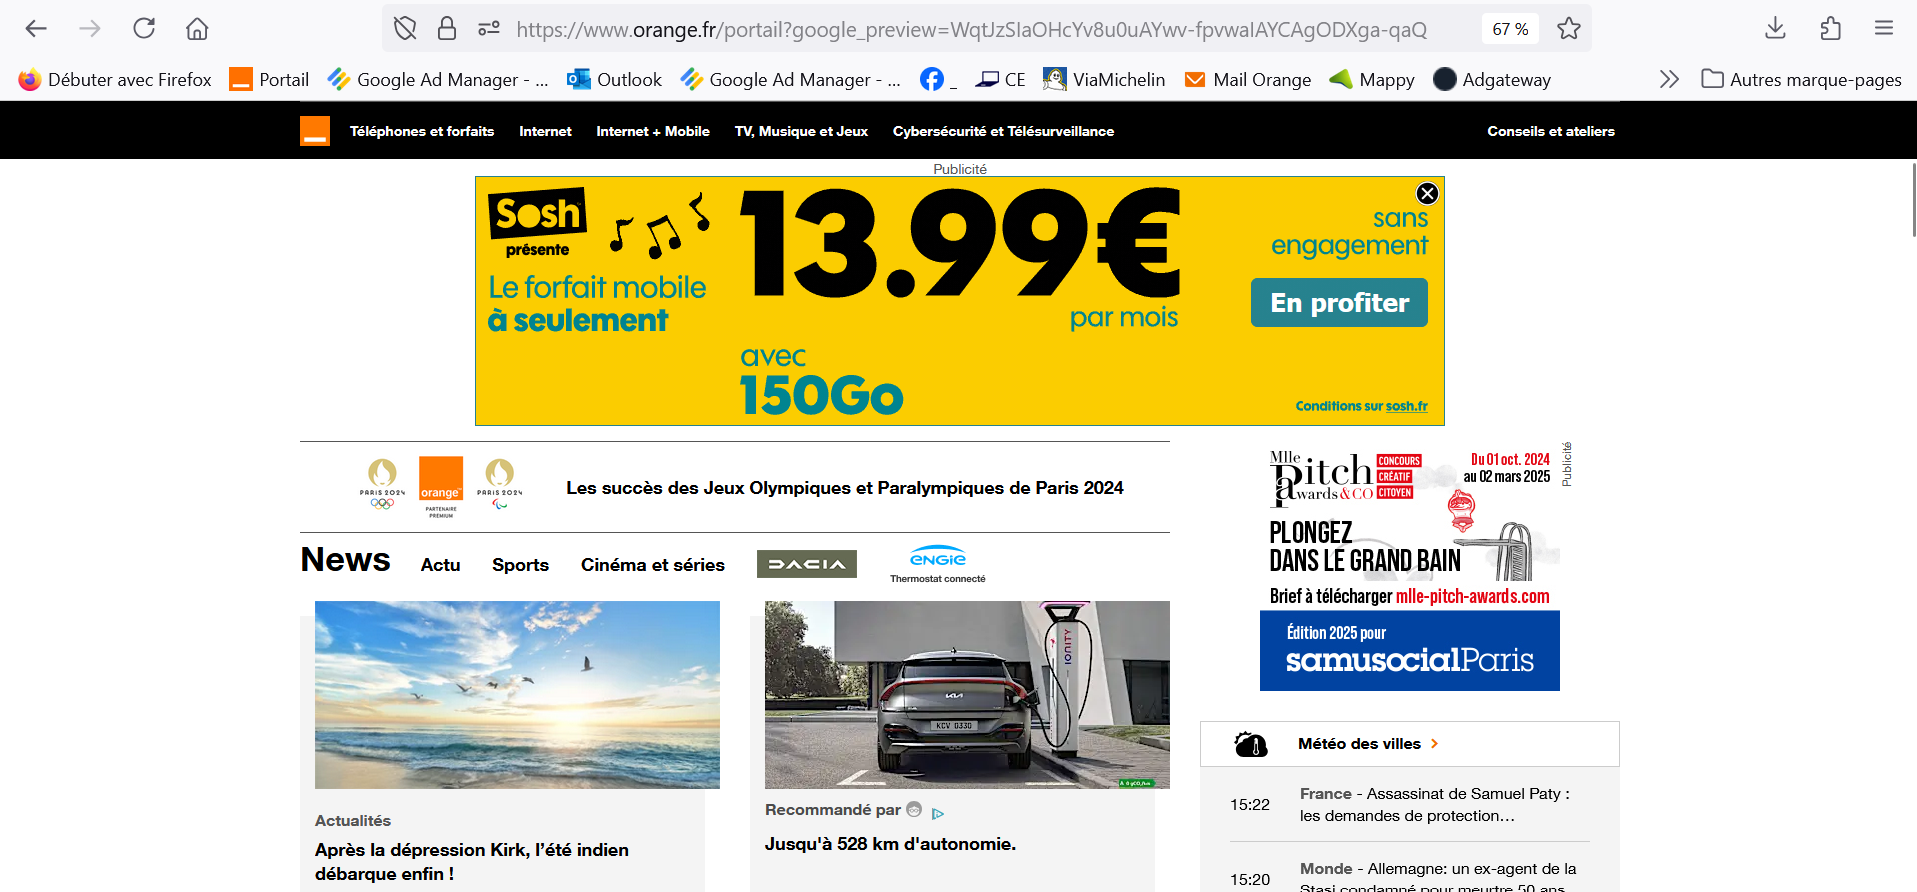The height and width of the screenshot is (892, 1917).
Task: Open the tracking protection shield icon
Action: (405, 28)
